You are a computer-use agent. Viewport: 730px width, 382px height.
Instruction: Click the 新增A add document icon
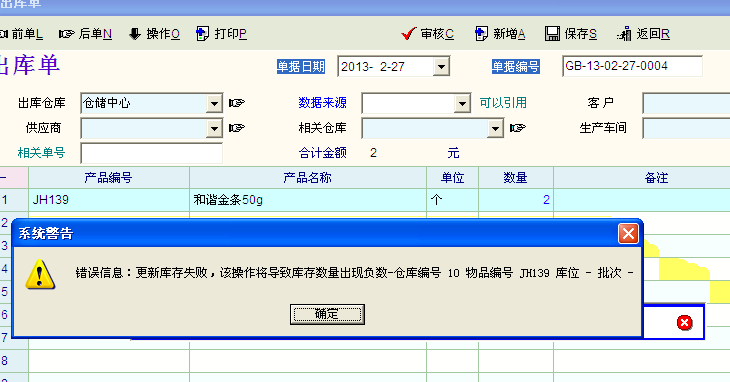click(481, 34)
